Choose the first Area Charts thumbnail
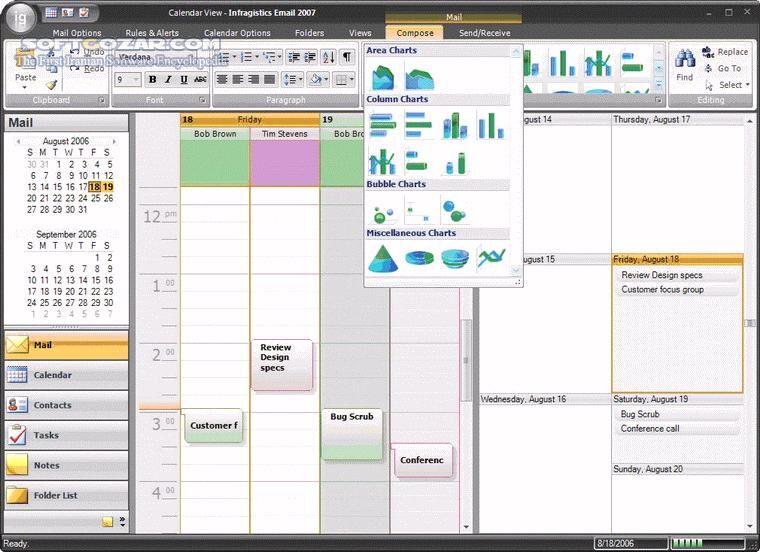The image size is (760, 552). (383, 77)
